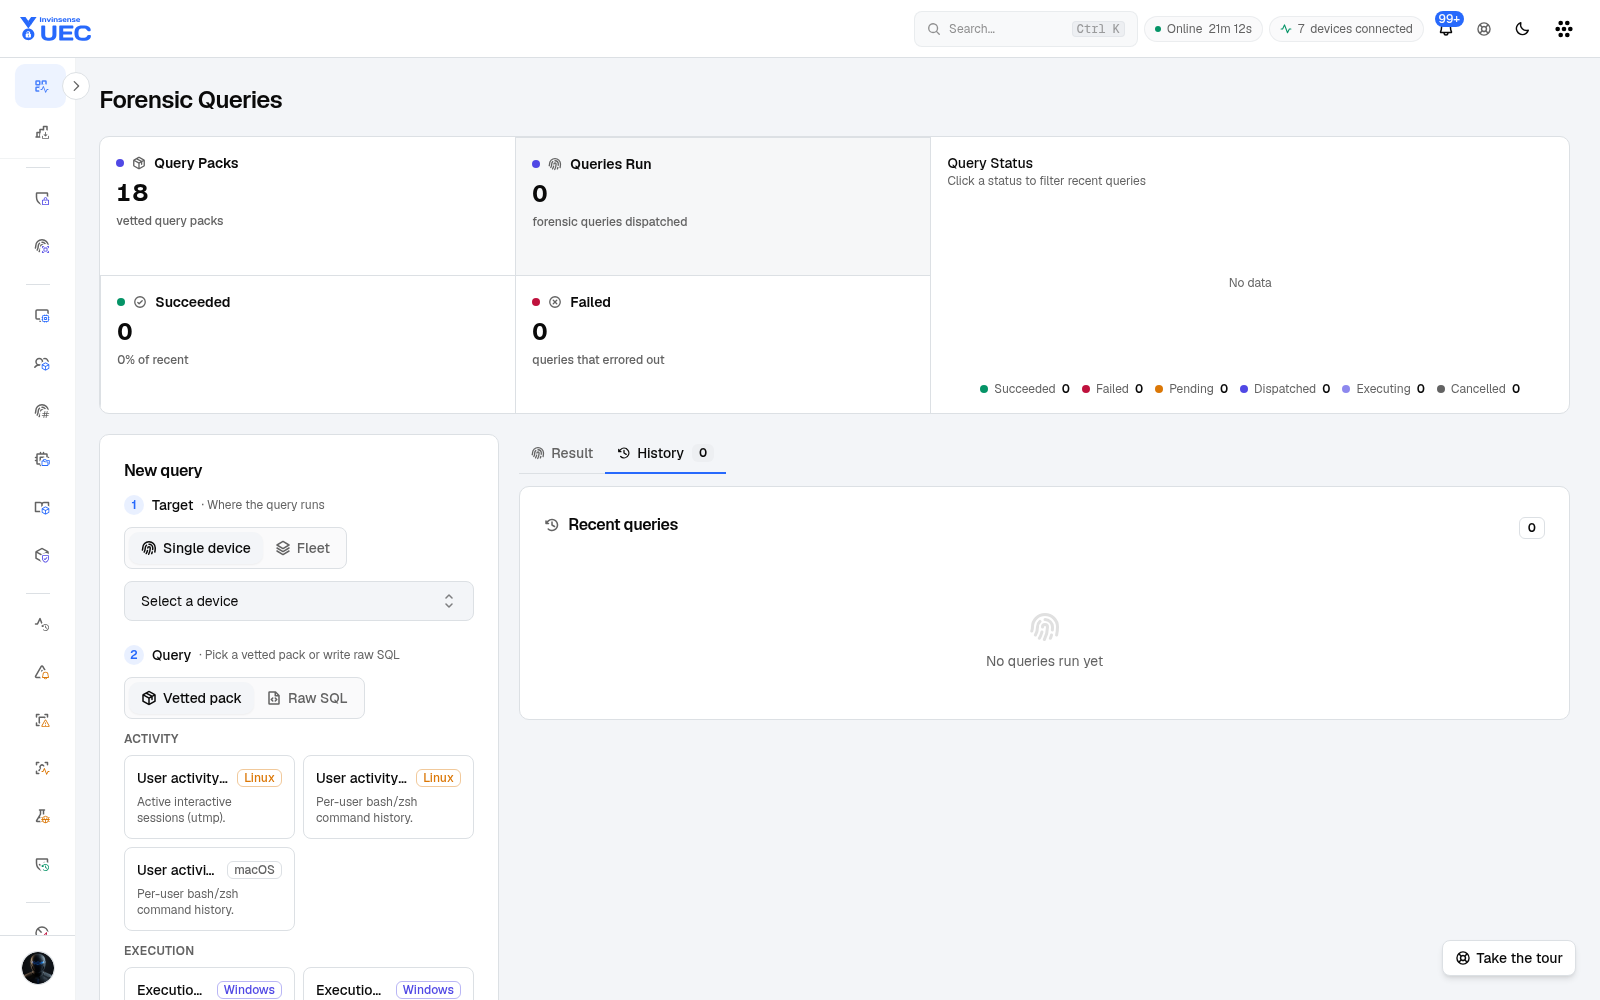Open the app grid dots menu
This screenshot has width=1600, height=1000.
click(1564, 29)
